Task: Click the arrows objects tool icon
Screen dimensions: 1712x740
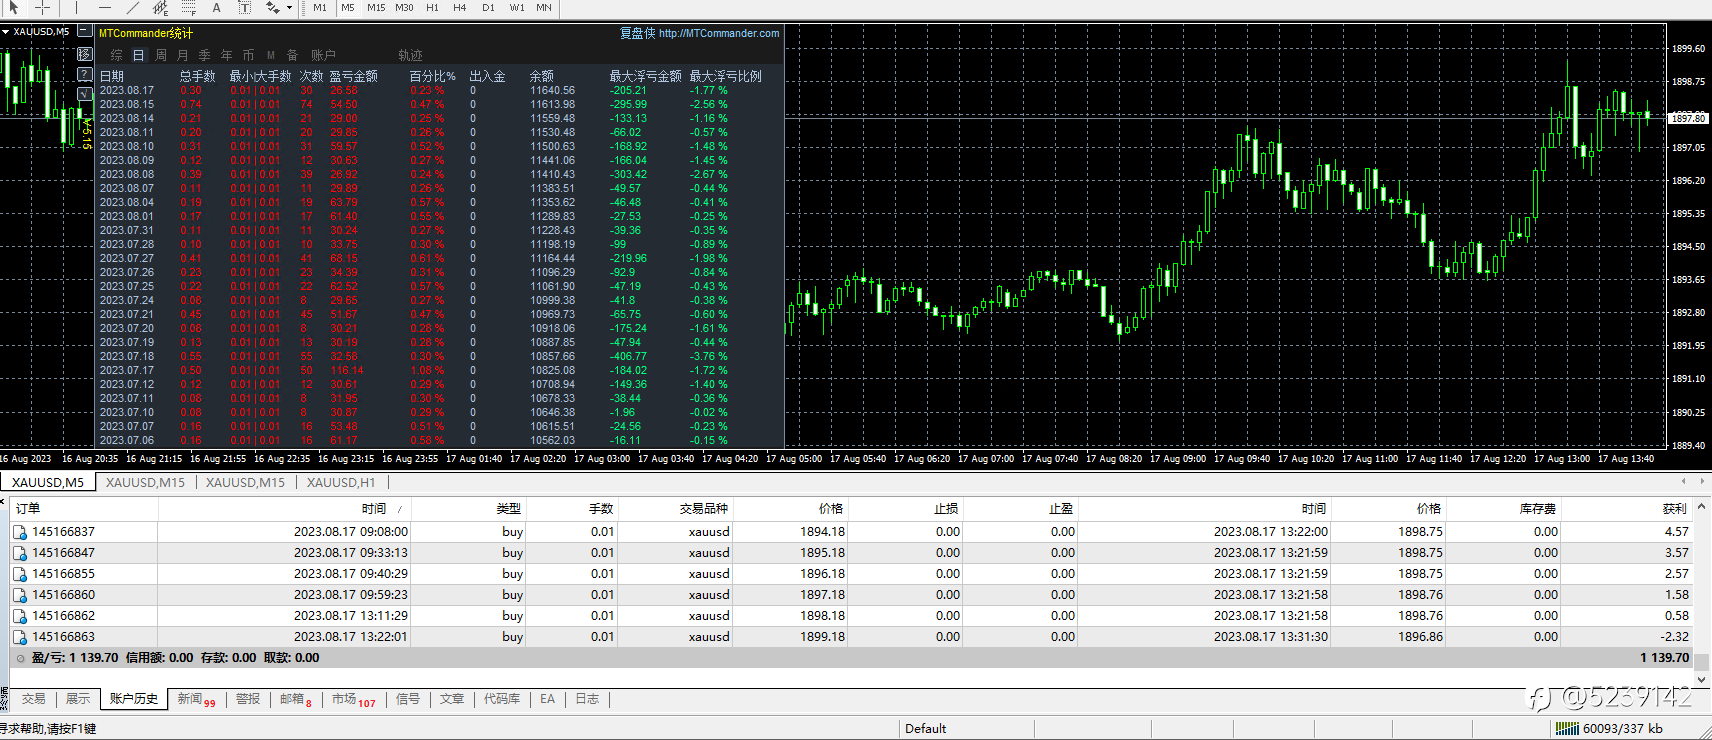Action: click(x=272, y=7)
